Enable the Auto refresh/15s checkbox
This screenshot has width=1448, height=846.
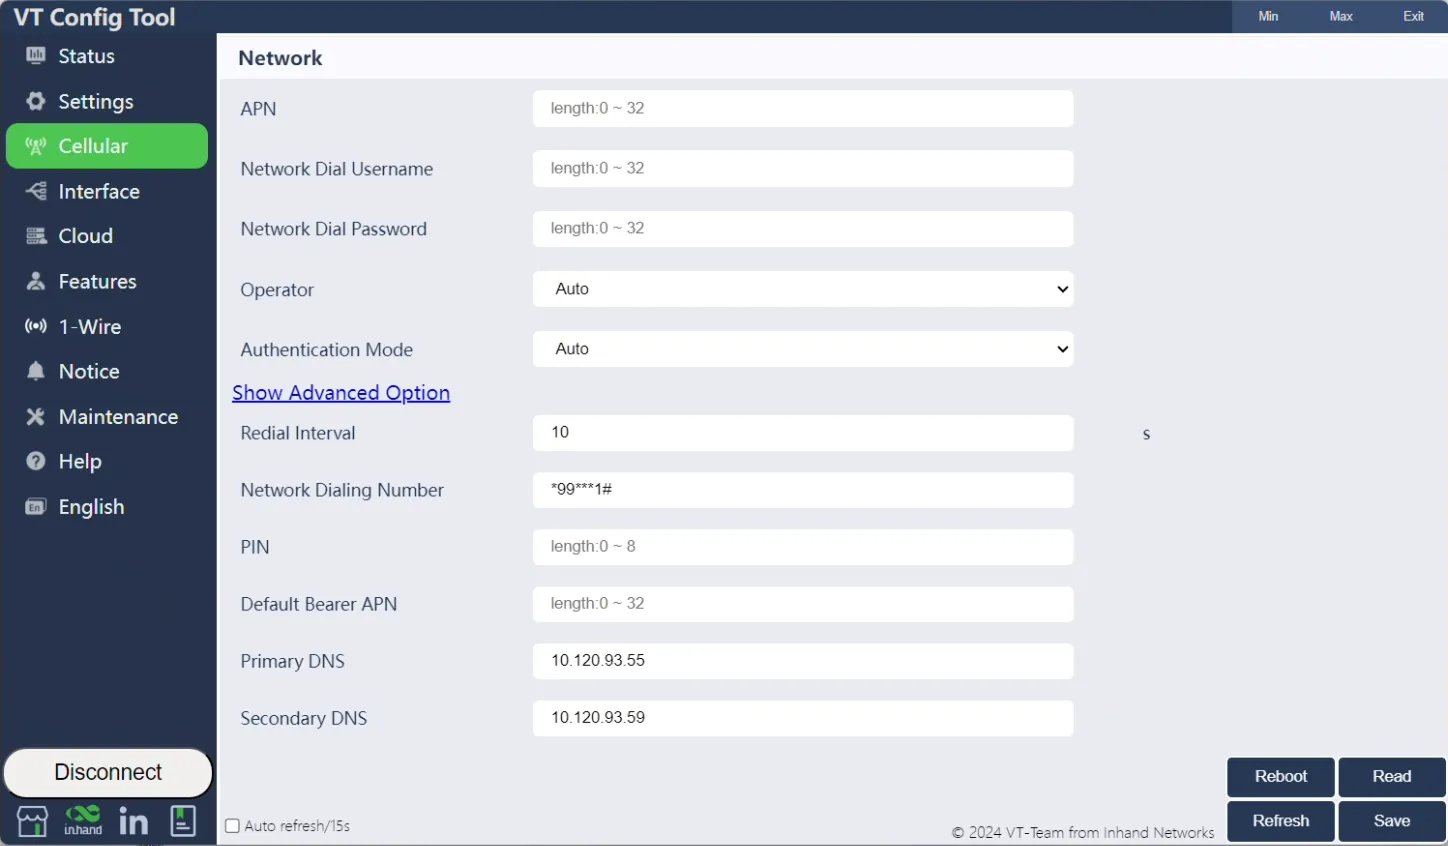coord(232,826)
